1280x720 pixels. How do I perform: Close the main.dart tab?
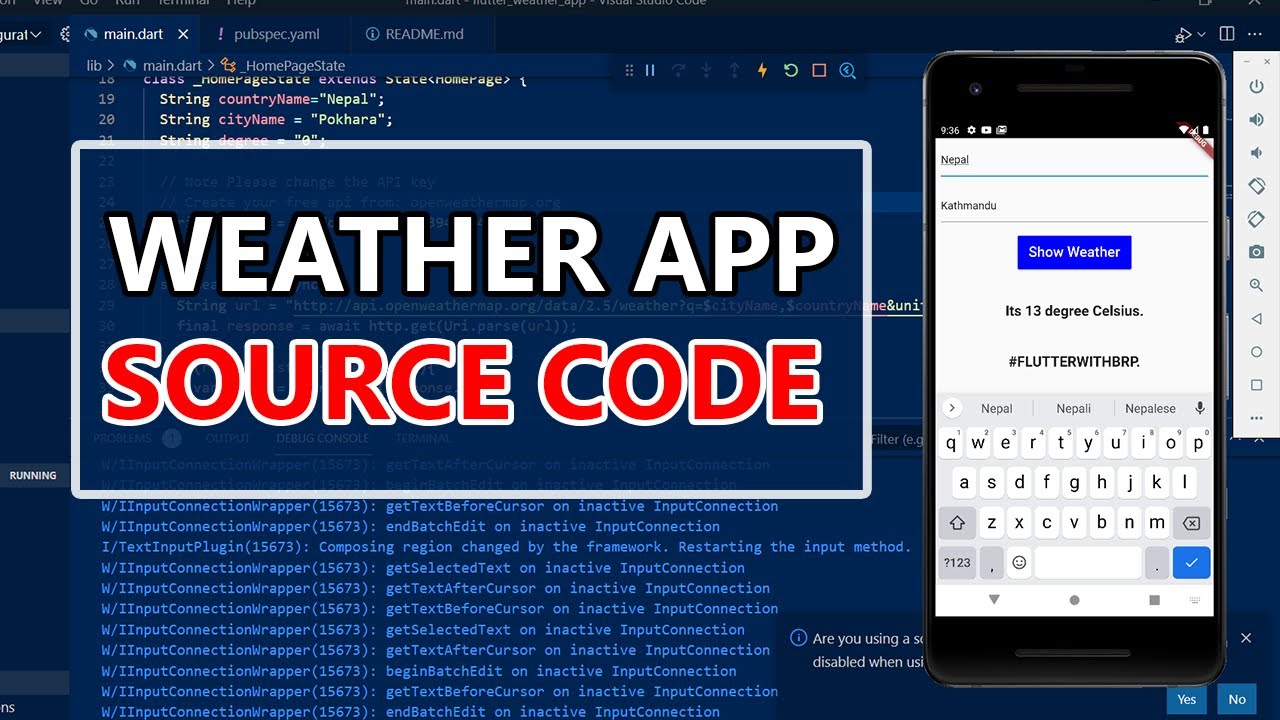(x=184, y=34)
